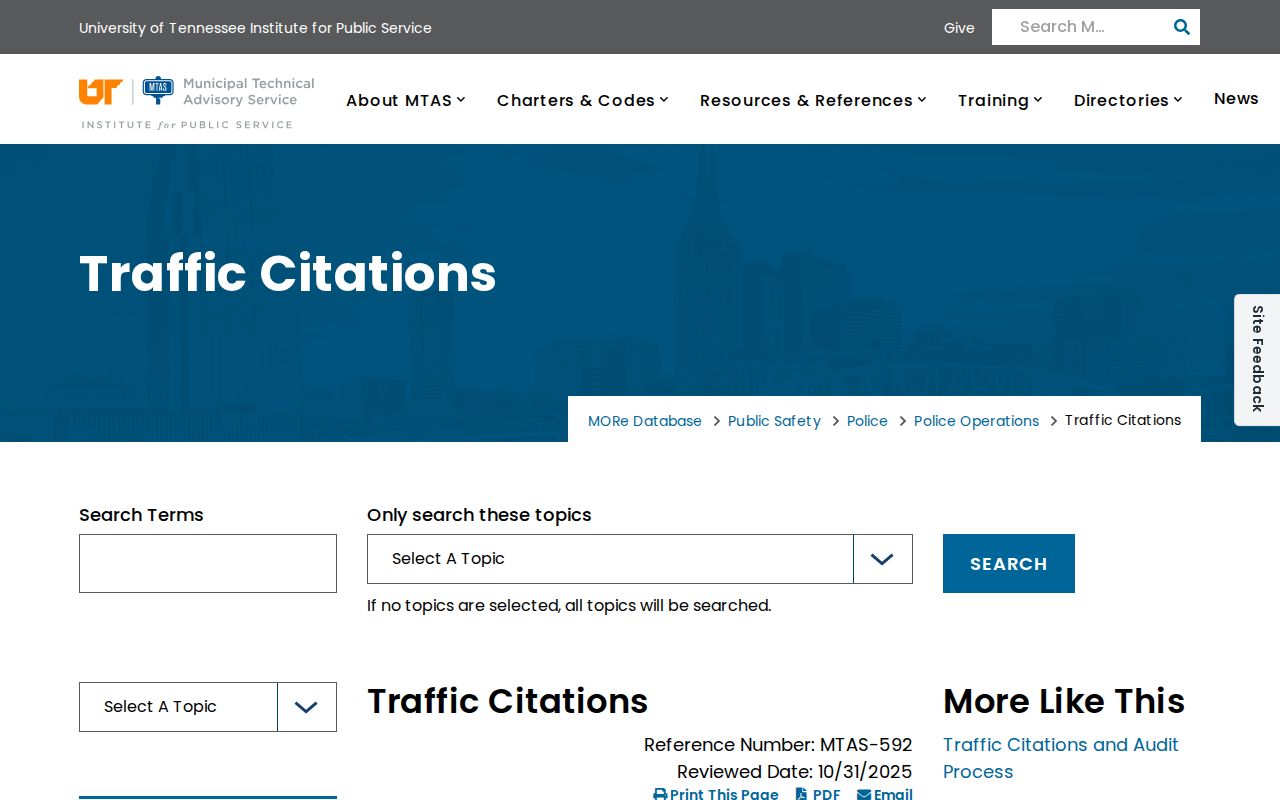
Task: Open the Give link
Action: (959, 28)
